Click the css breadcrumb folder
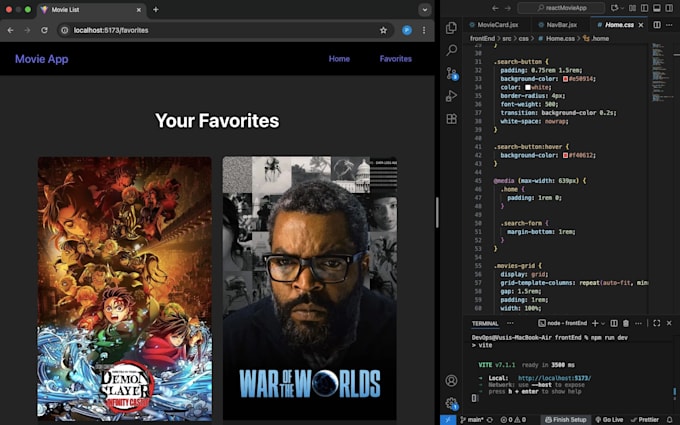The height and width of the screenshot is (425, 680). [x=523, y=39]
